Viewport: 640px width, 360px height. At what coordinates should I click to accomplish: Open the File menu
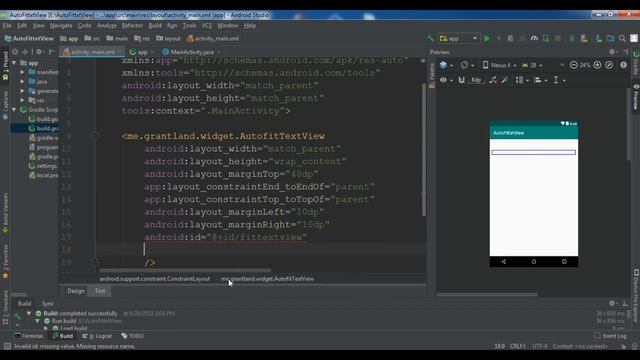pyautogui.click(x=7, y=25)
